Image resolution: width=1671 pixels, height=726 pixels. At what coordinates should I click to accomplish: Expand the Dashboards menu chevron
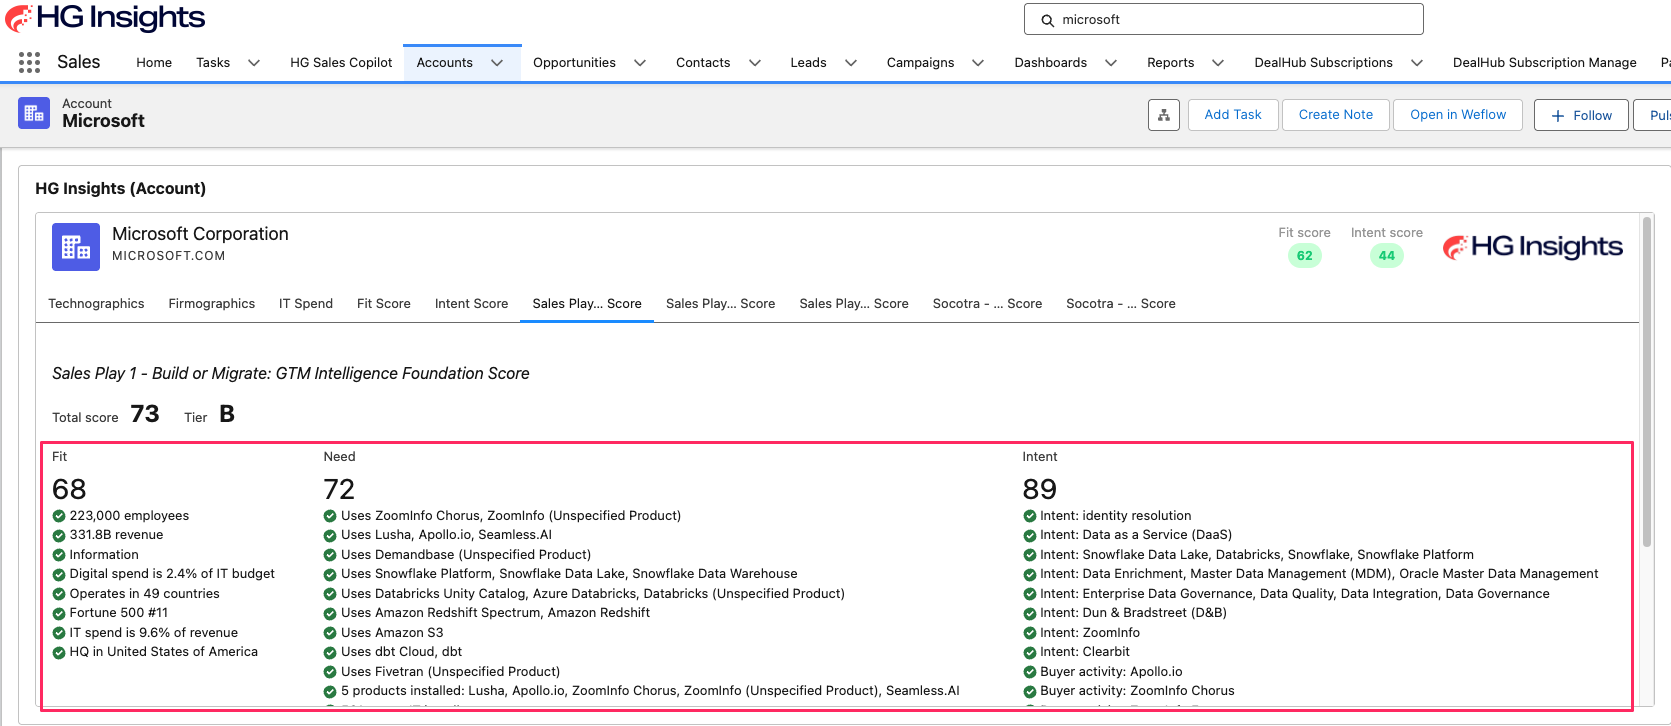tap(1111, 63)
